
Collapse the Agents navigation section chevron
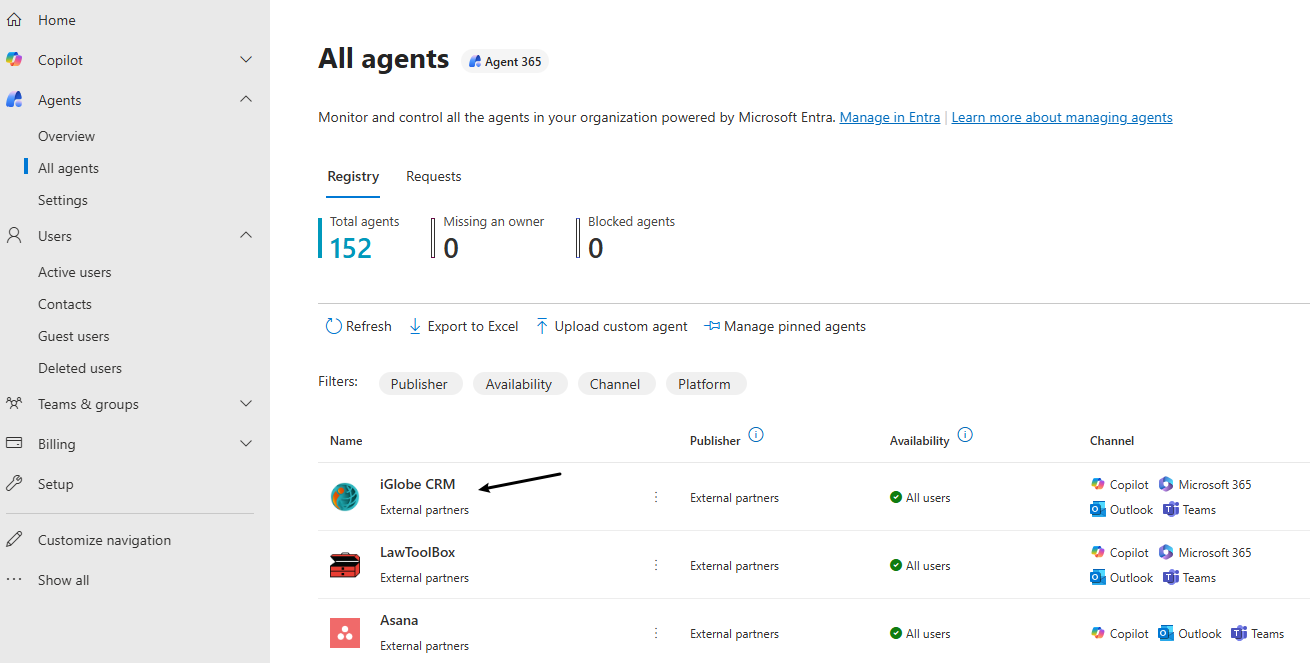[x=246, y=99]
